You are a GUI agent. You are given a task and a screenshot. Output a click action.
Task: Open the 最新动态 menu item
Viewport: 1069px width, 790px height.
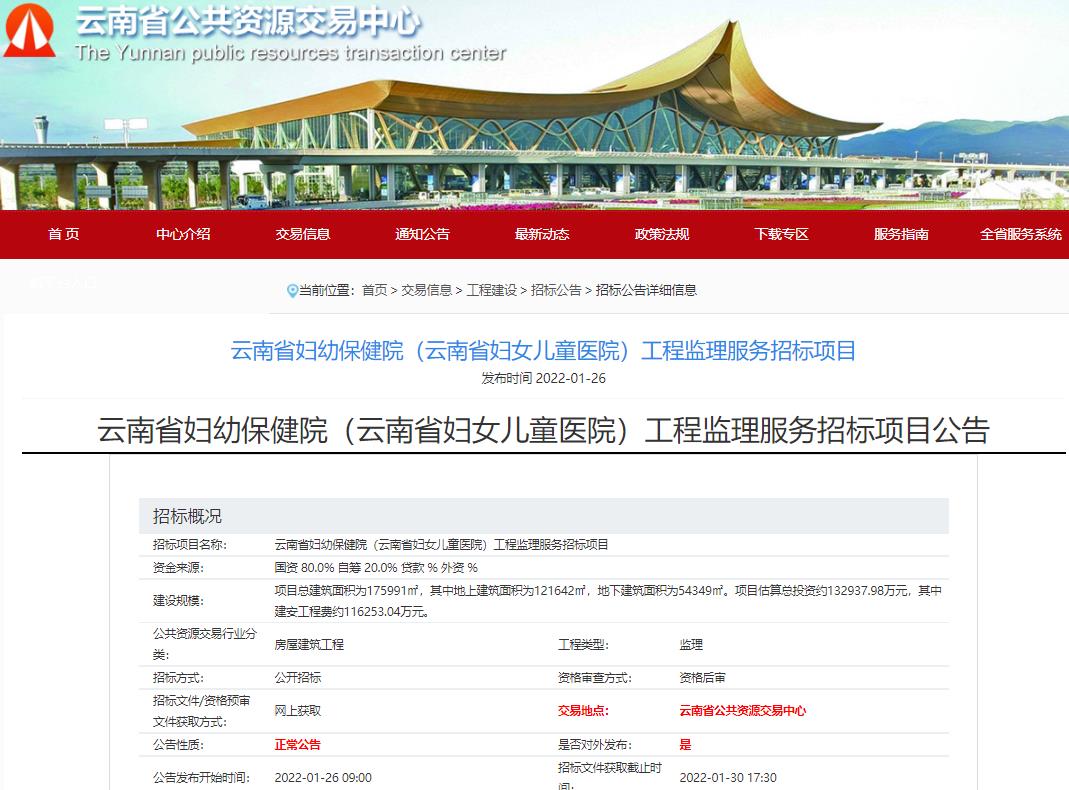pyautogui.click(x=542, y=234)
